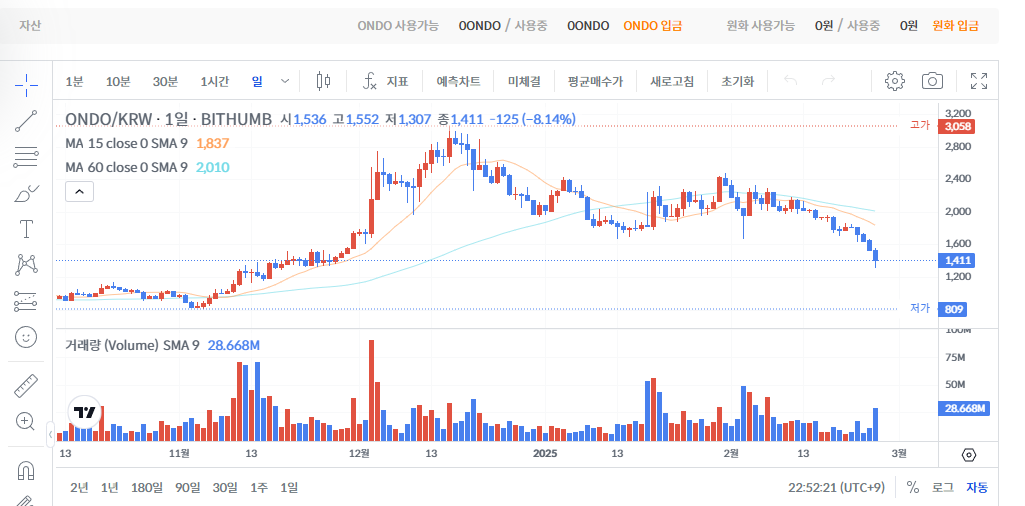Toggle 로그 logarithmic scale

943,487
